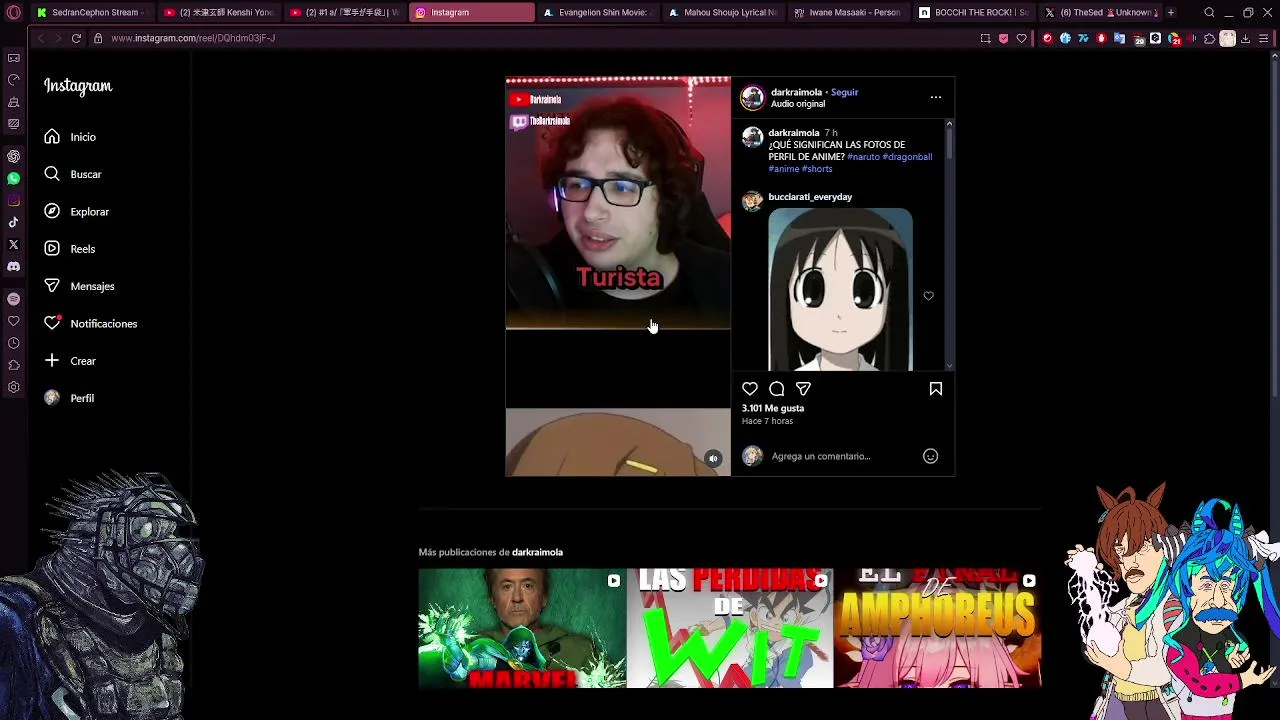Open the #anime hashtag
The image size is (1280, 720).
[784, 169]
